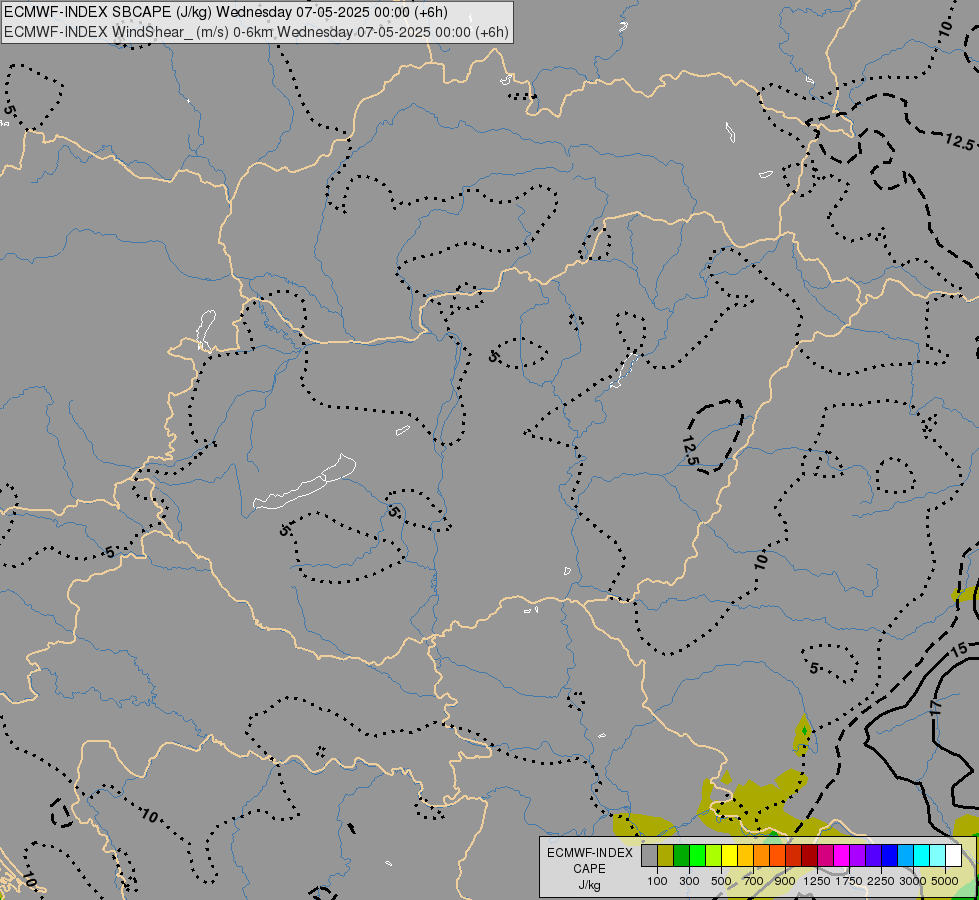Select the olive swatch above the 100 label
This screenshot has width=979, height=900.
point(666,855)
